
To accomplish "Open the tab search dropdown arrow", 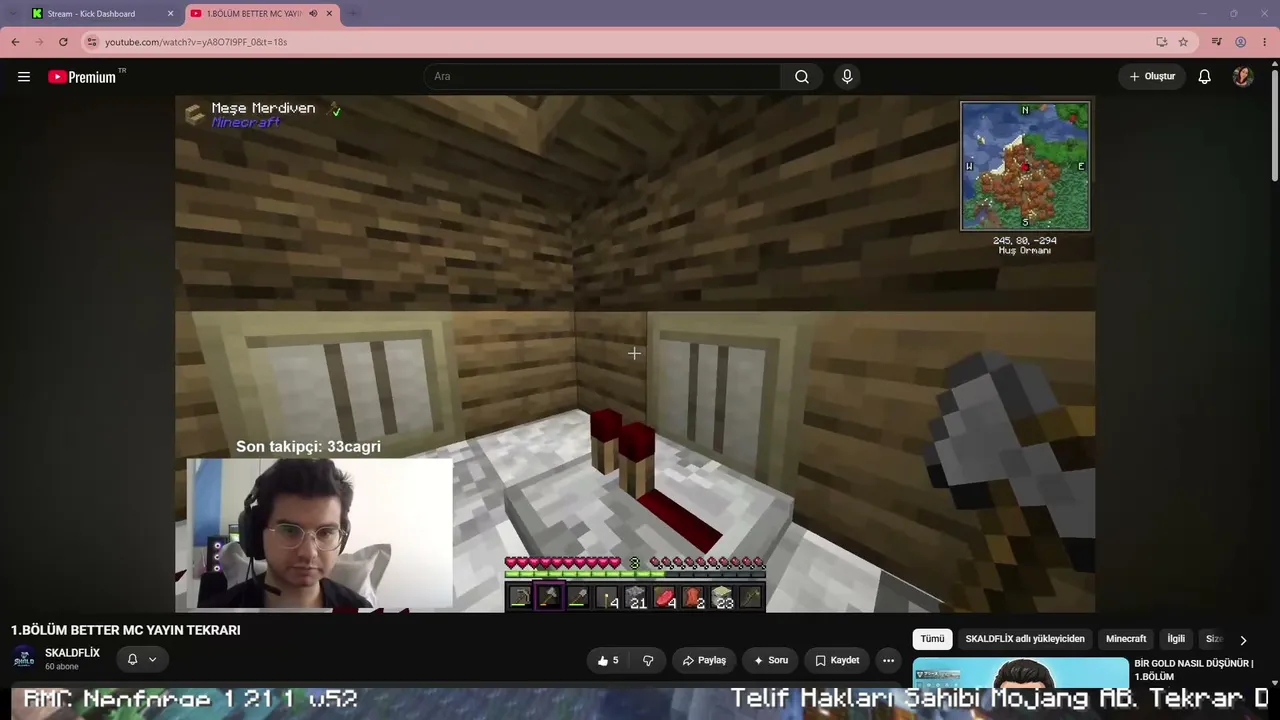I will (12, 14).
